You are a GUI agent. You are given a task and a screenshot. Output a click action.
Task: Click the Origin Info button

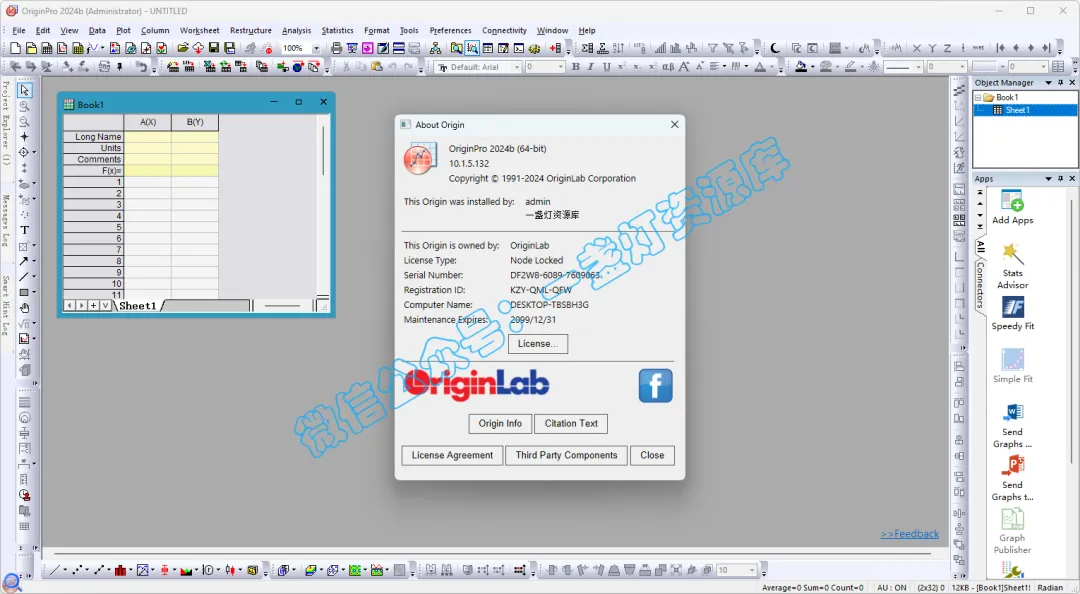coord(500,423)
